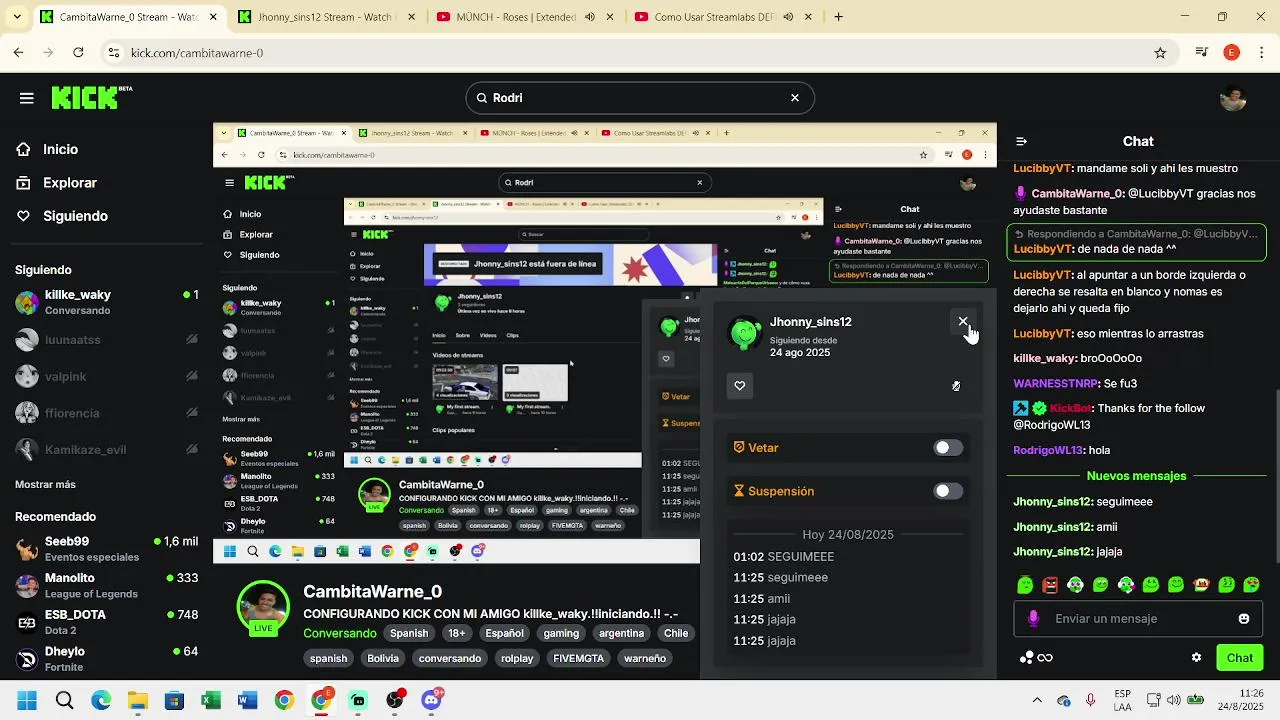Click the muted microphone icon on user card

point(956,386)
